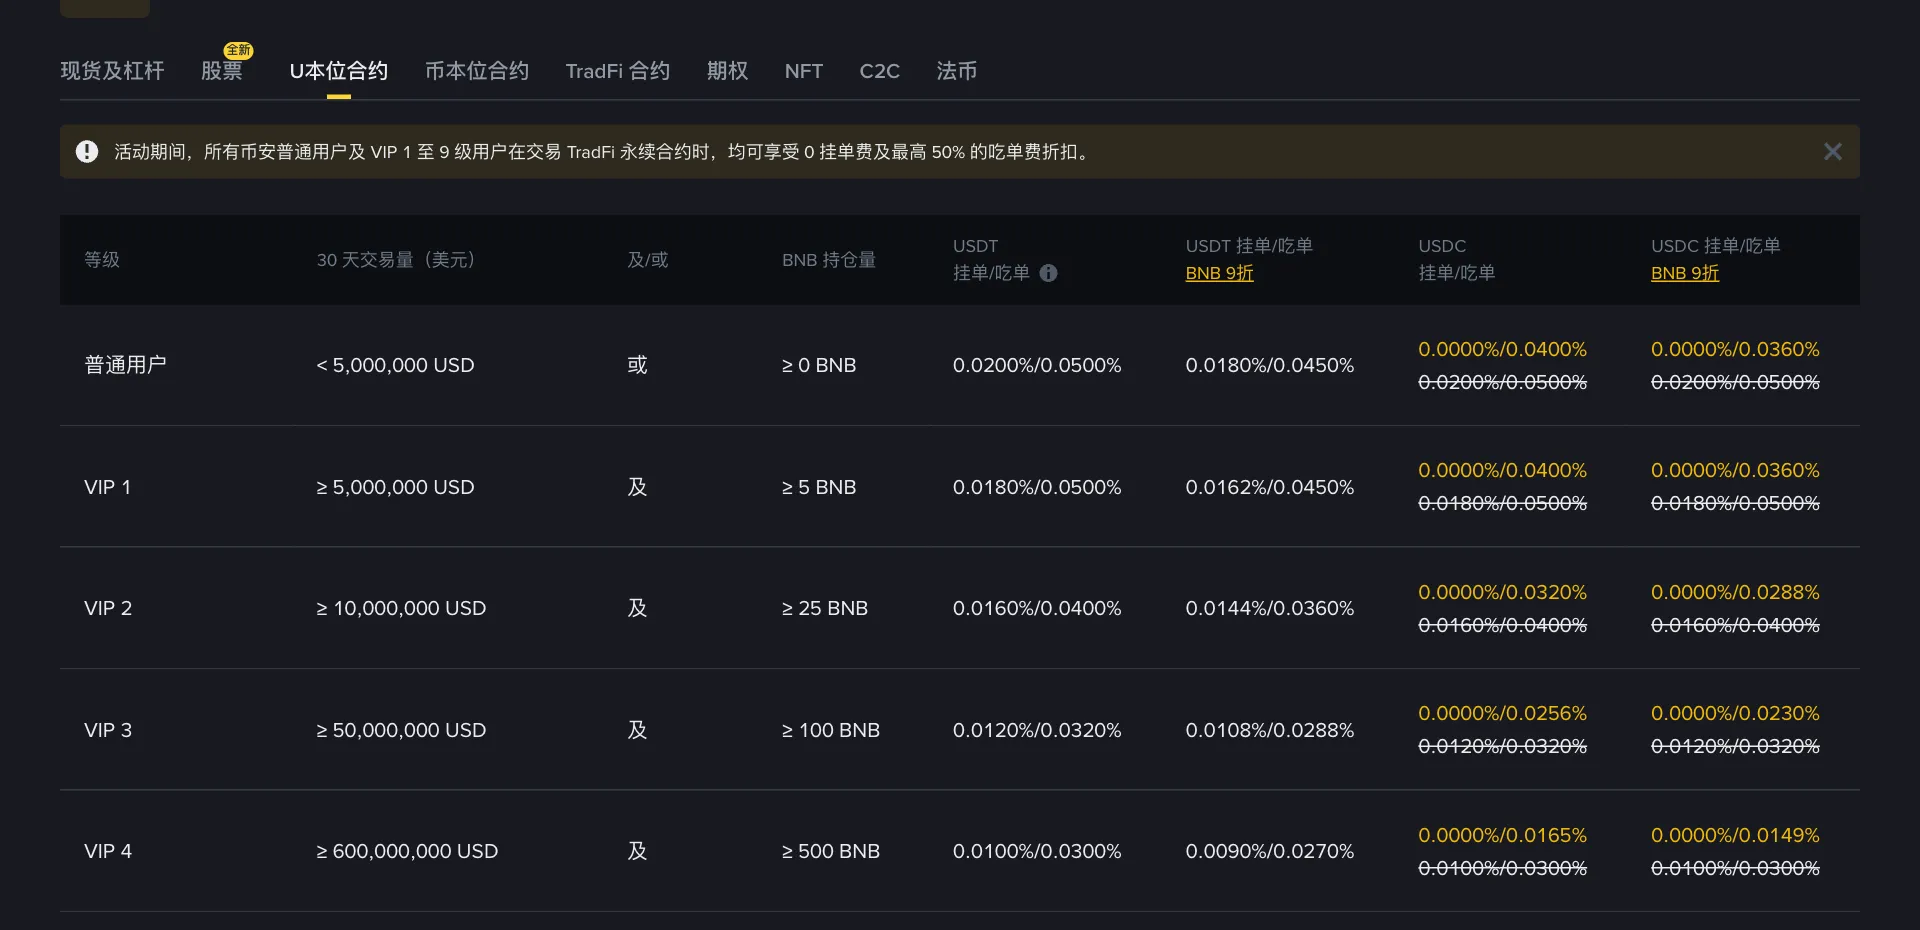Image resolution: width=1920 pixels, height=930 pixels.
Task: Switch to the 法币 tab
Action: tap(956, 71)
